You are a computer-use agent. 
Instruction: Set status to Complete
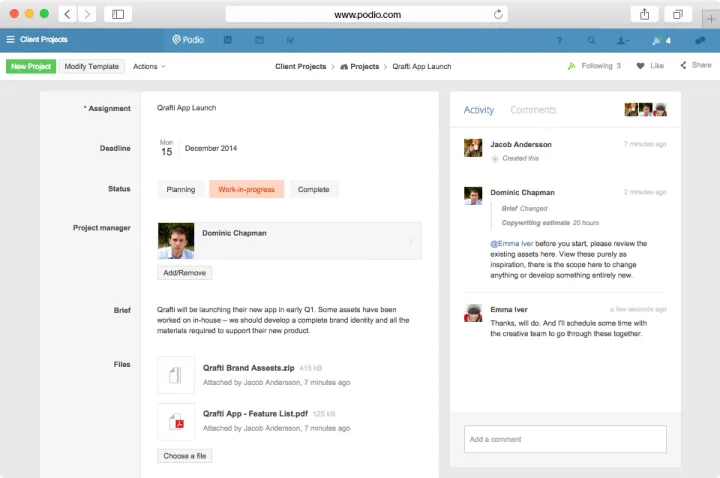(314, 189)
